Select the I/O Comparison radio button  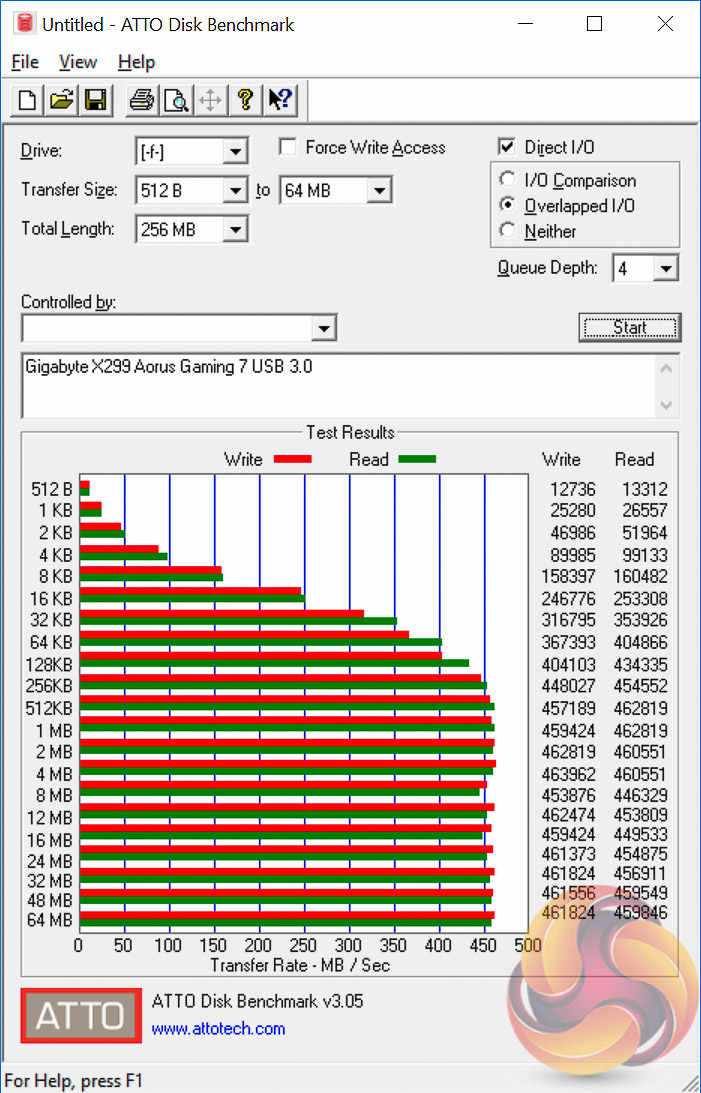click(507, 180)
